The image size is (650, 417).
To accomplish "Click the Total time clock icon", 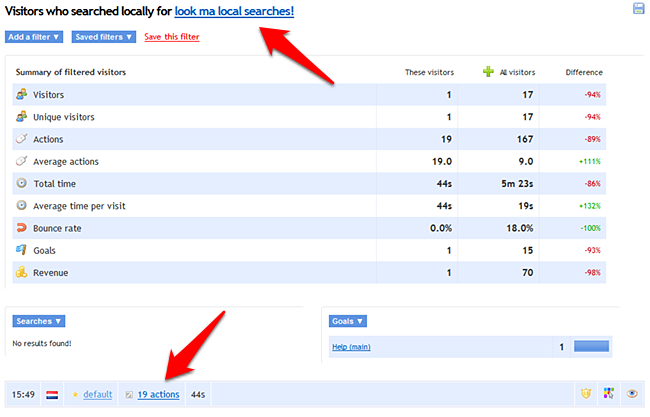I will (x=22, y=183).
